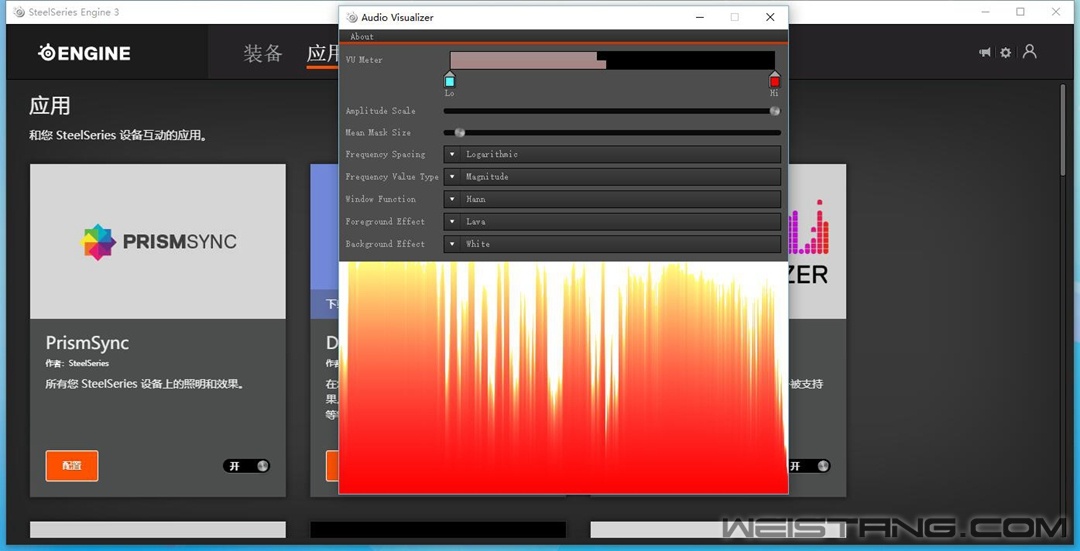Switch to the 应用 tab in Engine
Screen dimensions: 1080x551
click(322, 53)
